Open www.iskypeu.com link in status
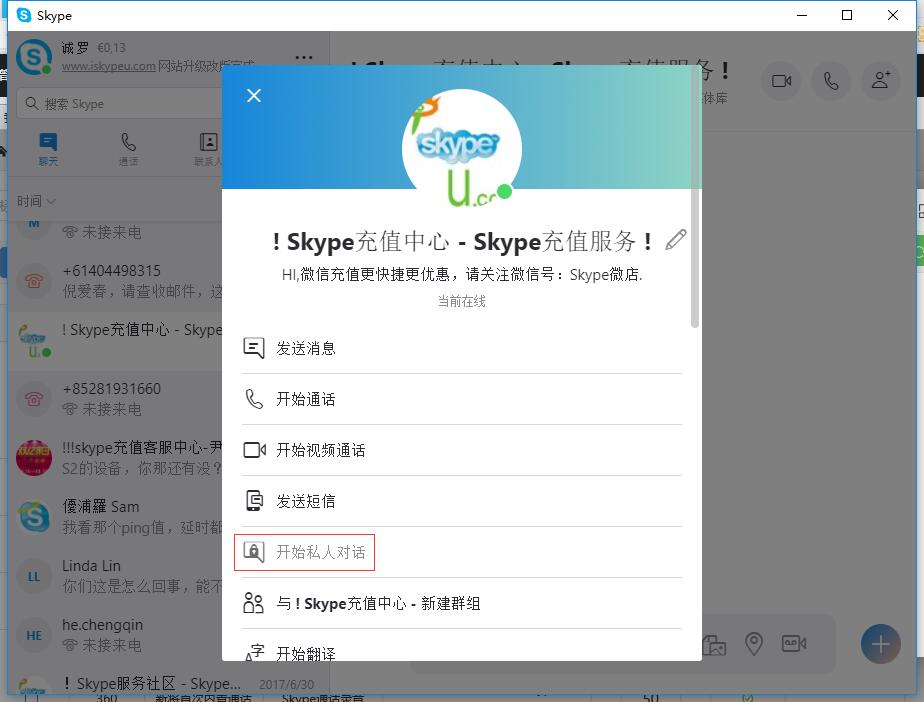This screenshot has height=702, width=924. pyautogui.click(x=109, y=66)
